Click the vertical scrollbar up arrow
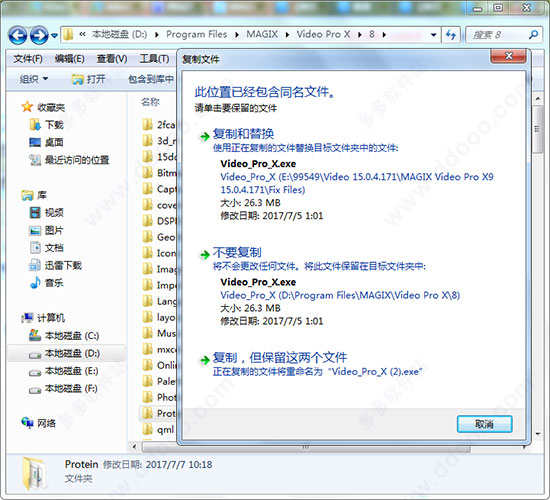 (x=538, y=99)
